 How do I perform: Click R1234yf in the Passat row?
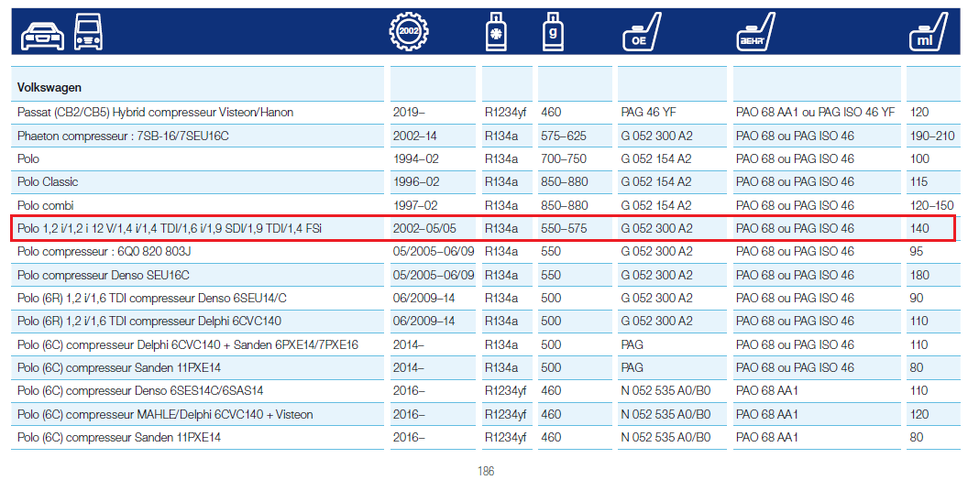click(505, 112)
